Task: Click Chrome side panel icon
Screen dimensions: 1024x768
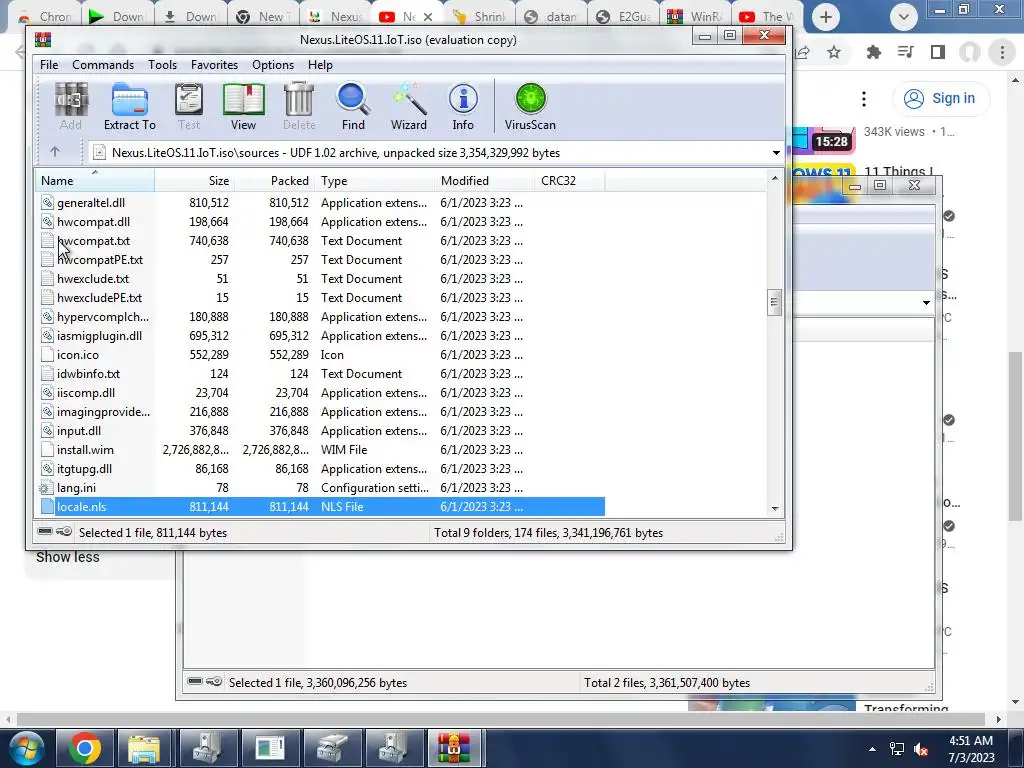Action: point(938,52)
